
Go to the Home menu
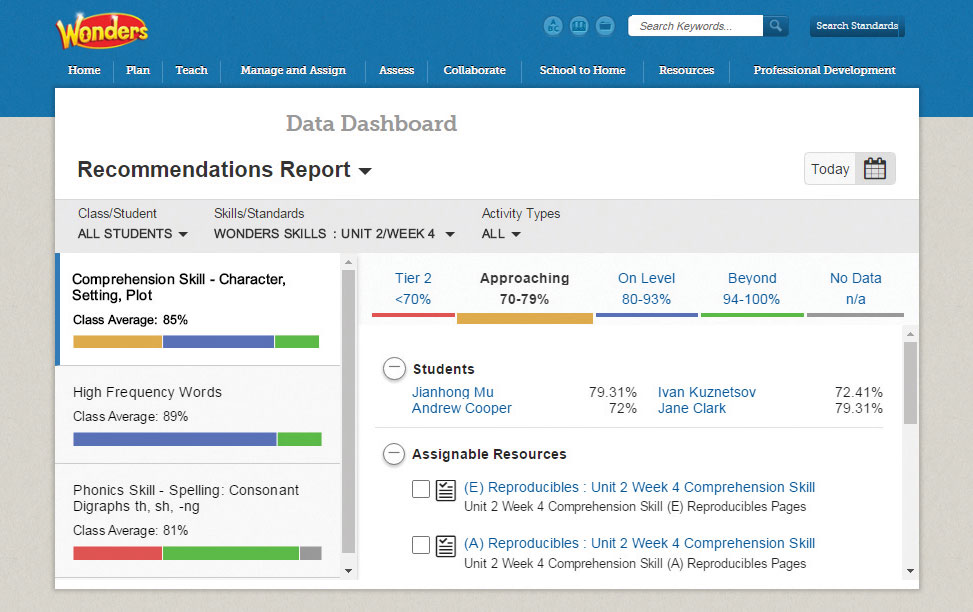(x=84, y=70)
